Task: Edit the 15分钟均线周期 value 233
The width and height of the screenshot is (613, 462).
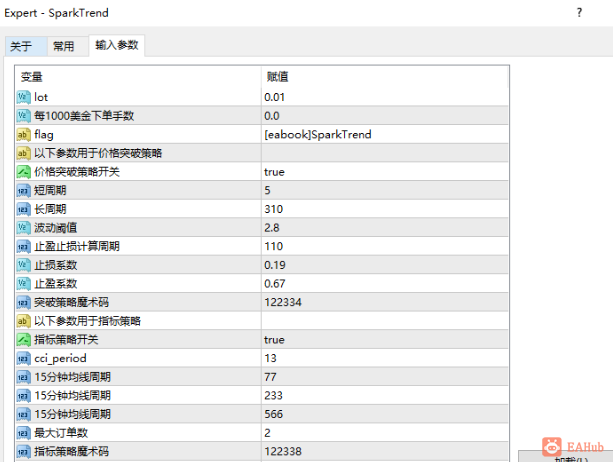Action: tap(385, 396)
